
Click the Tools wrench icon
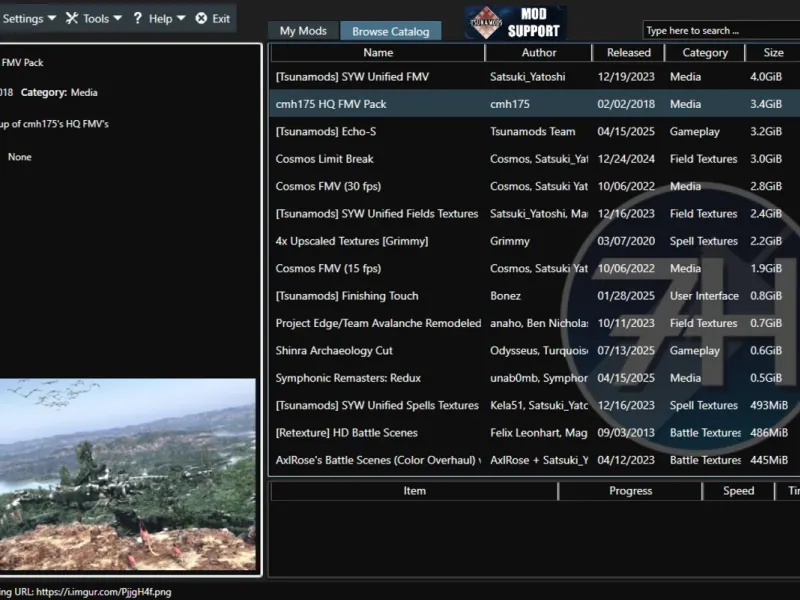click(x=72, y=18)
